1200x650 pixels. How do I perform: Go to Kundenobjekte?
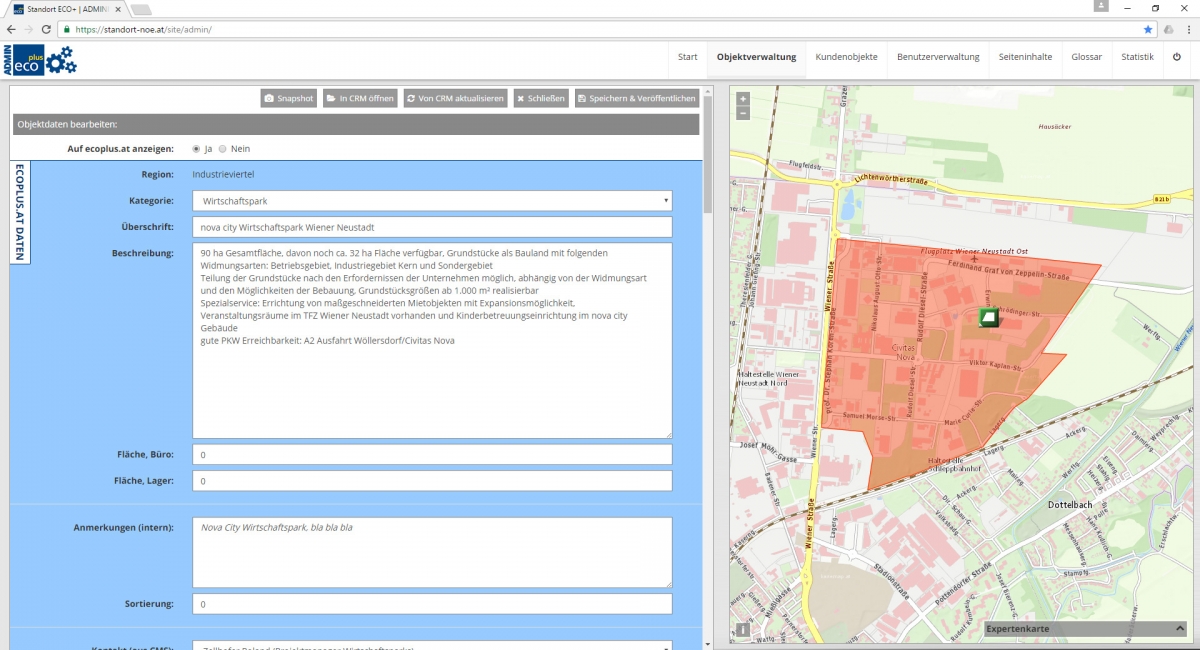(x=846, y=57)
